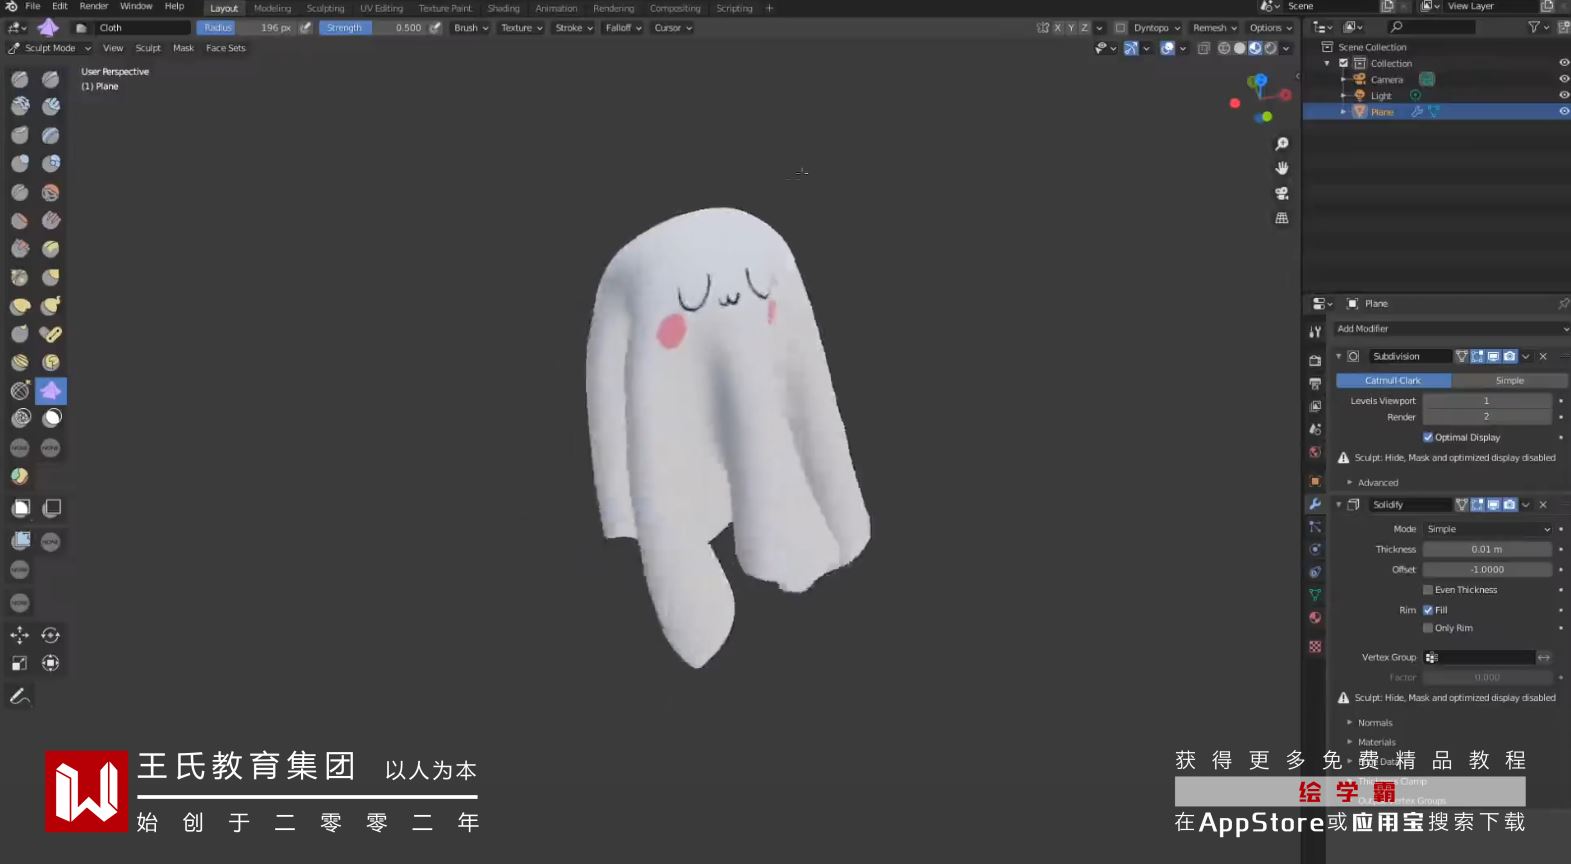Select Simple subdivision type
Image resolution: width=1571 pixels, height=864 pixels.
(x=1510, y=381)
